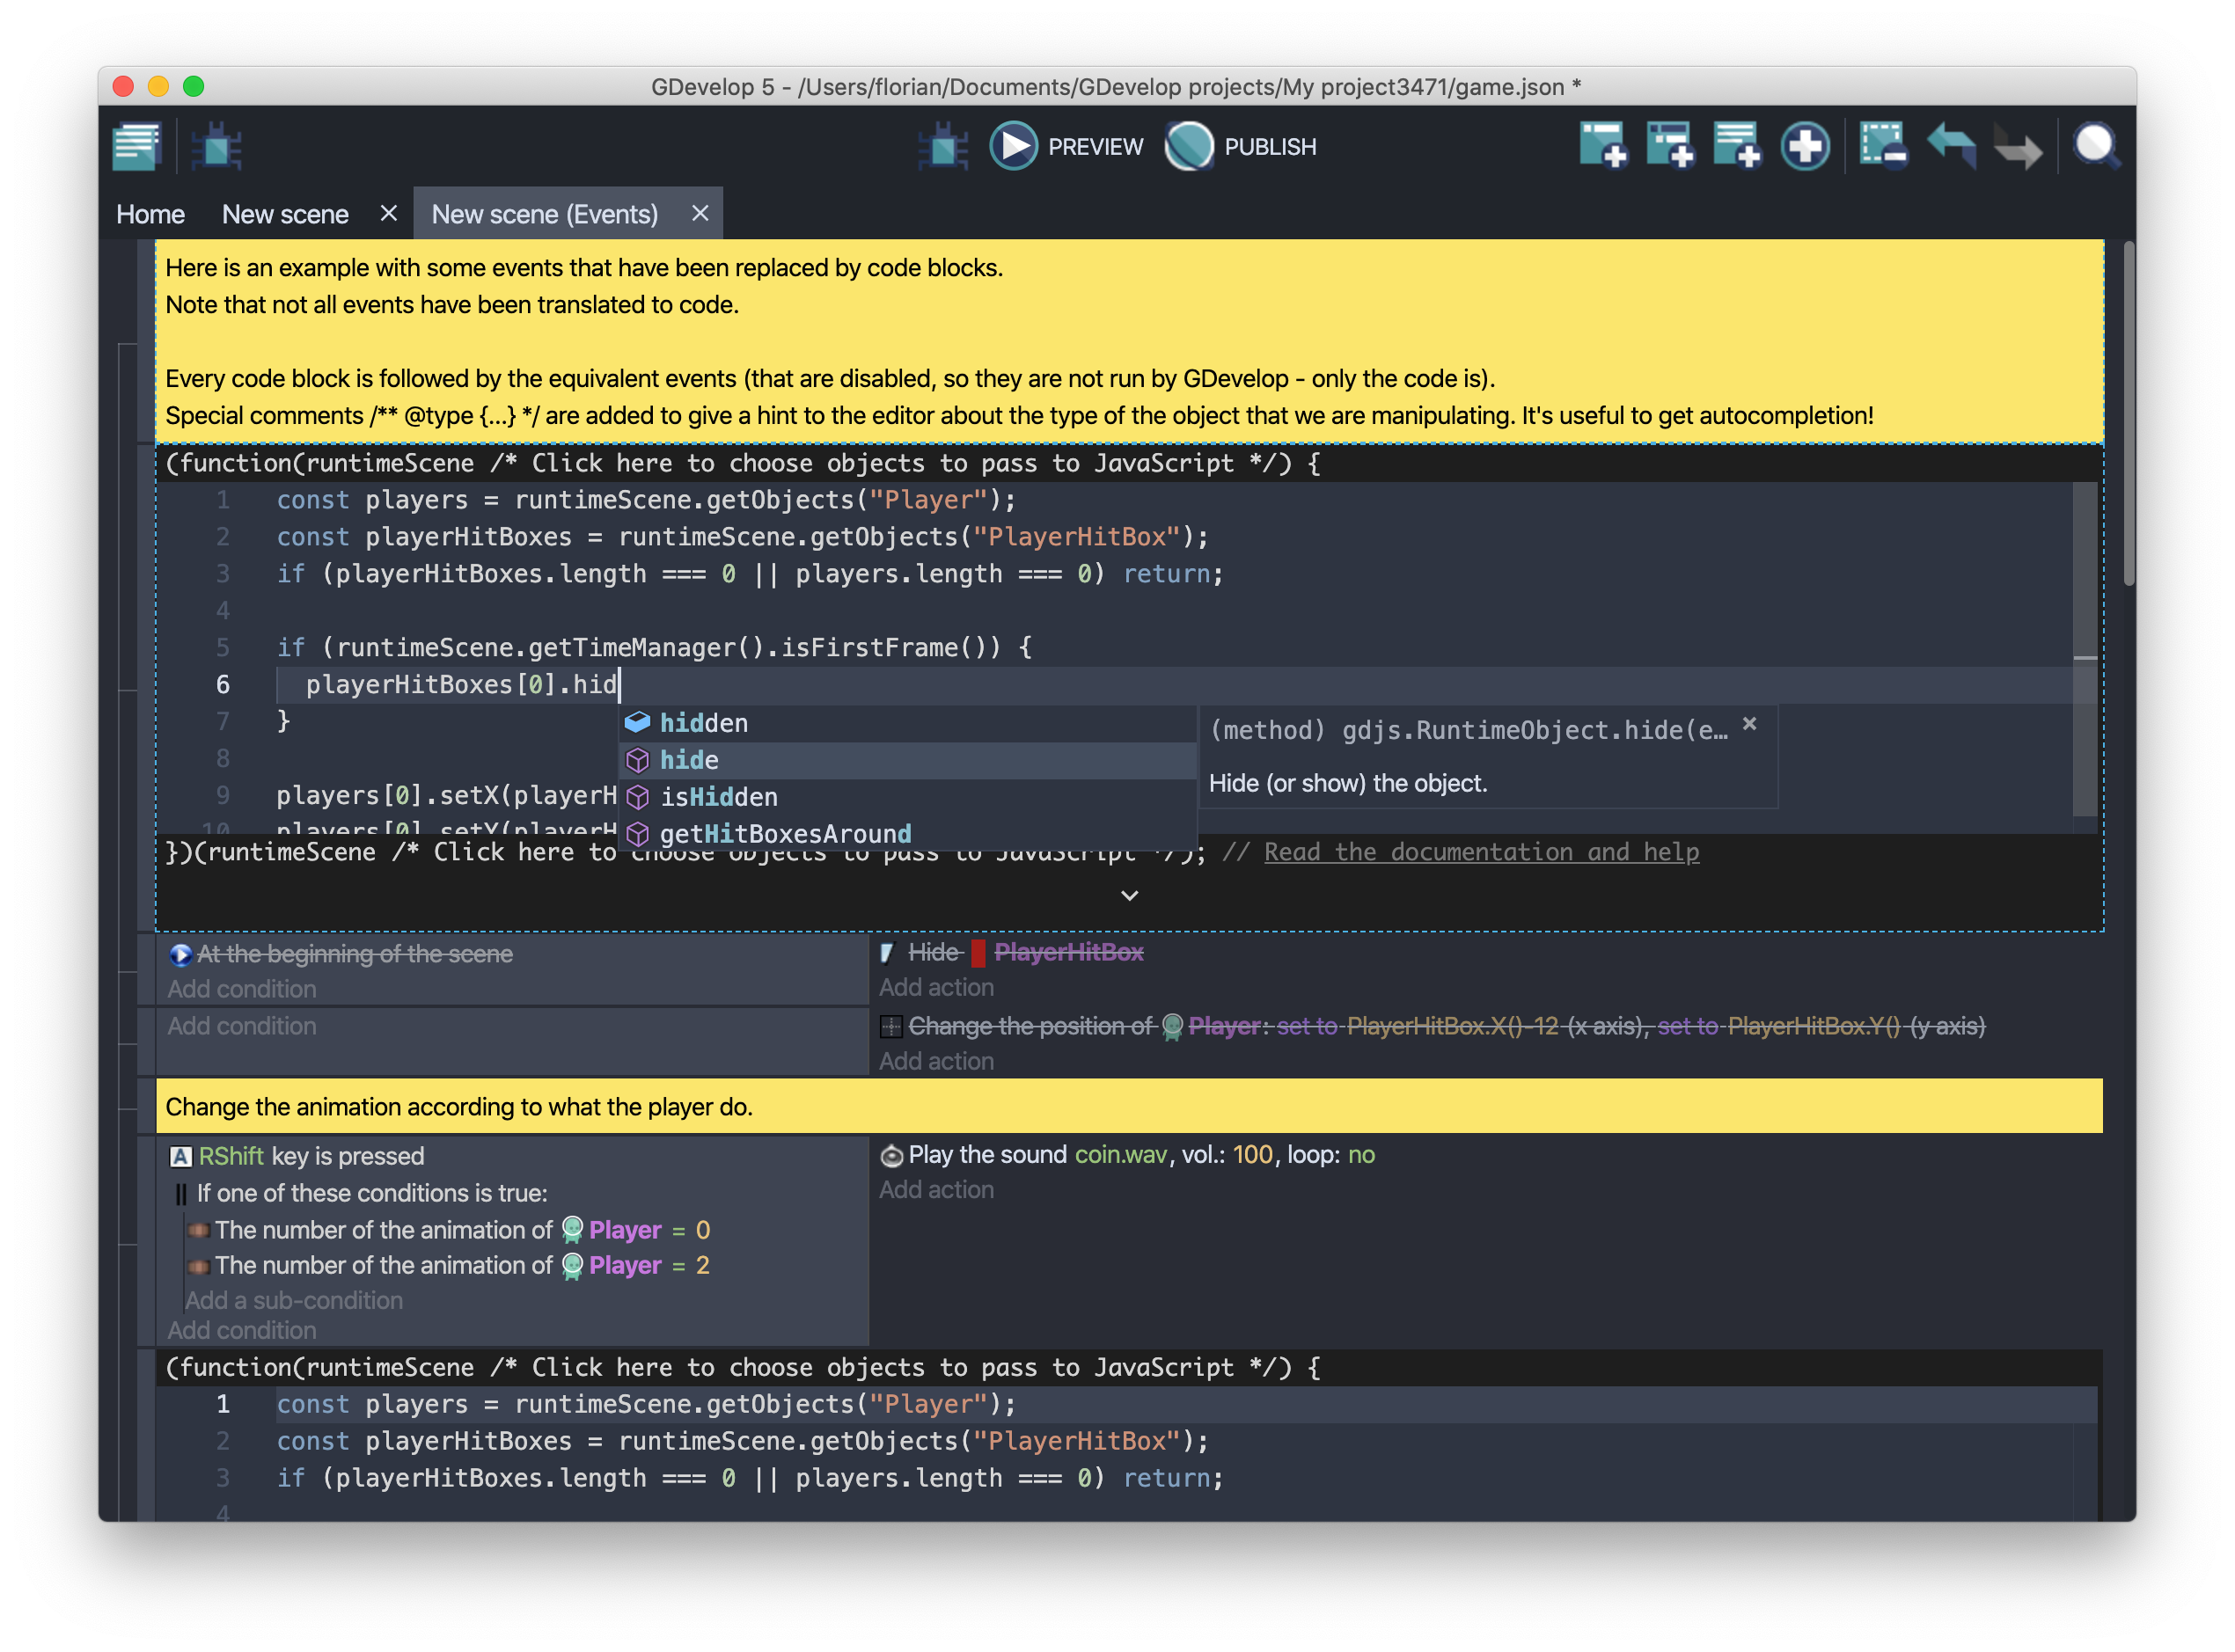Select the Change the position of Player action
The width and height of the screenshot is (2235, 1652).
coord(1432,1026)
